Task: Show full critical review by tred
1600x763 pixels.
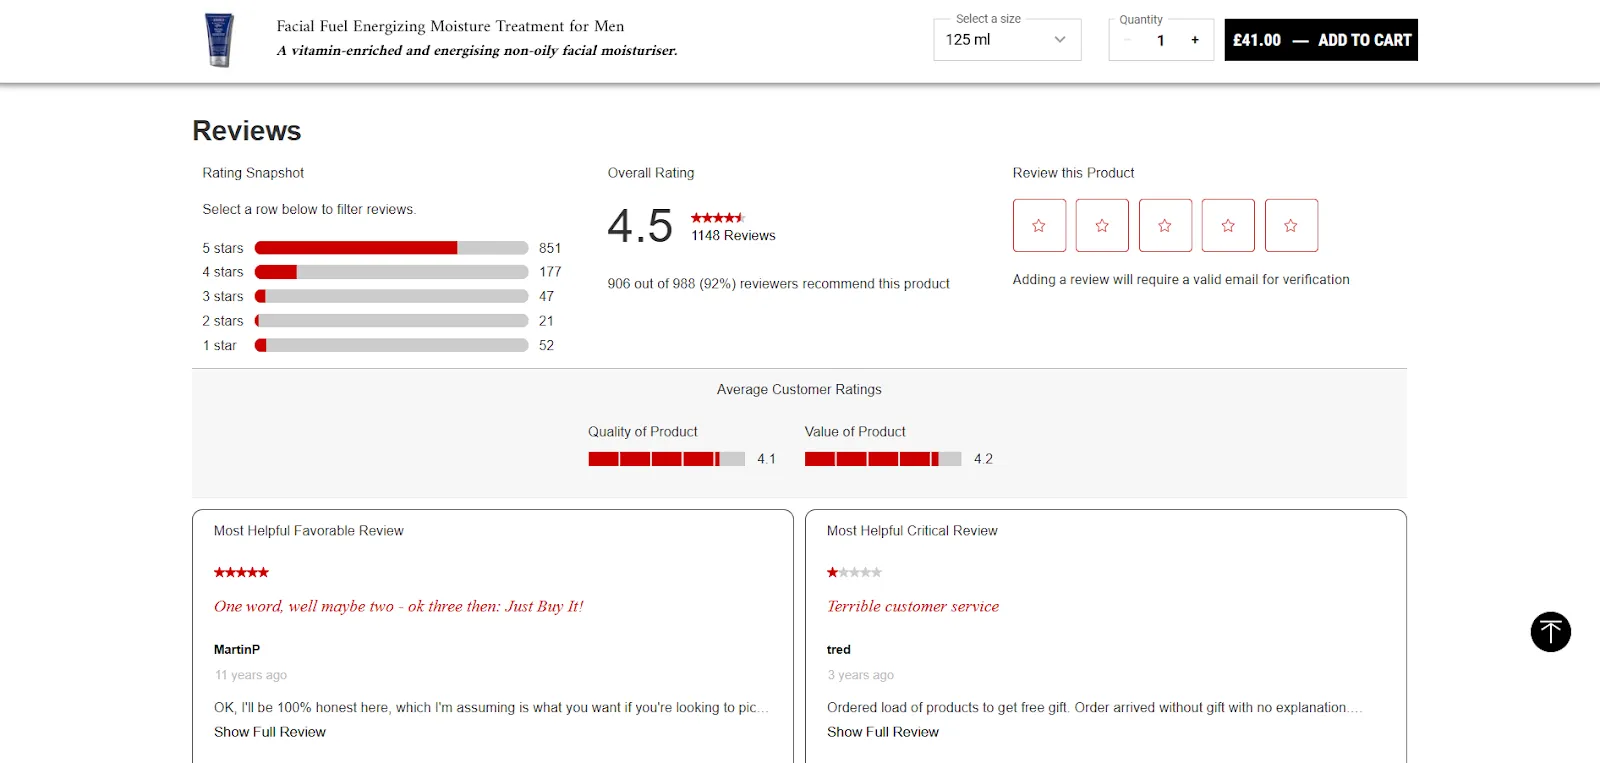Action: 883,732
